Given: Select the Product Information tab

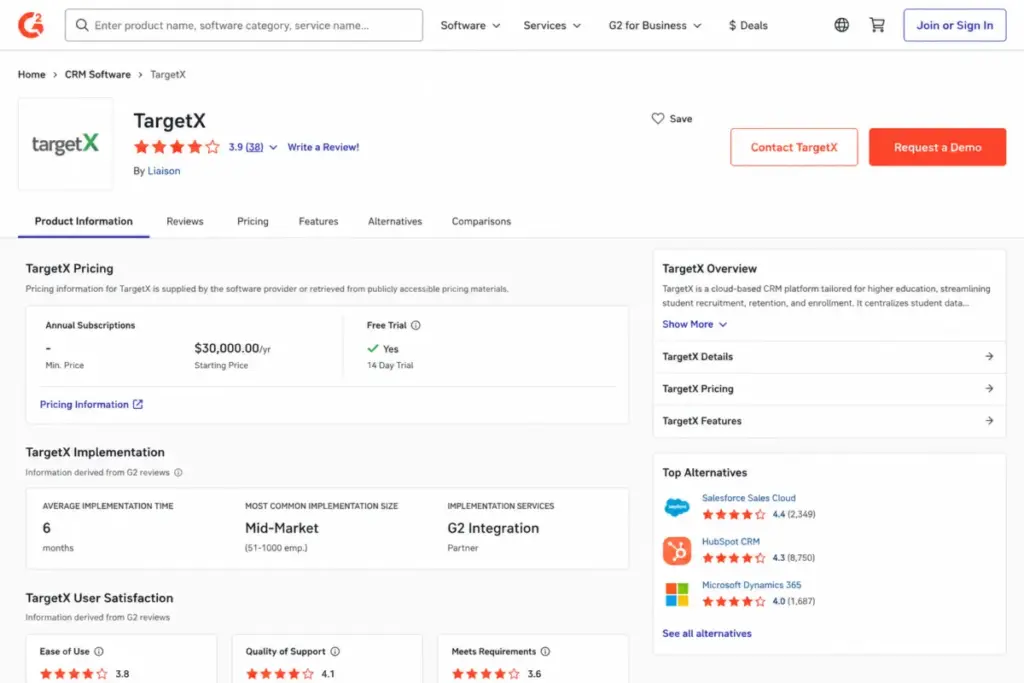Looking at the screenshot, I should point(84,221).
